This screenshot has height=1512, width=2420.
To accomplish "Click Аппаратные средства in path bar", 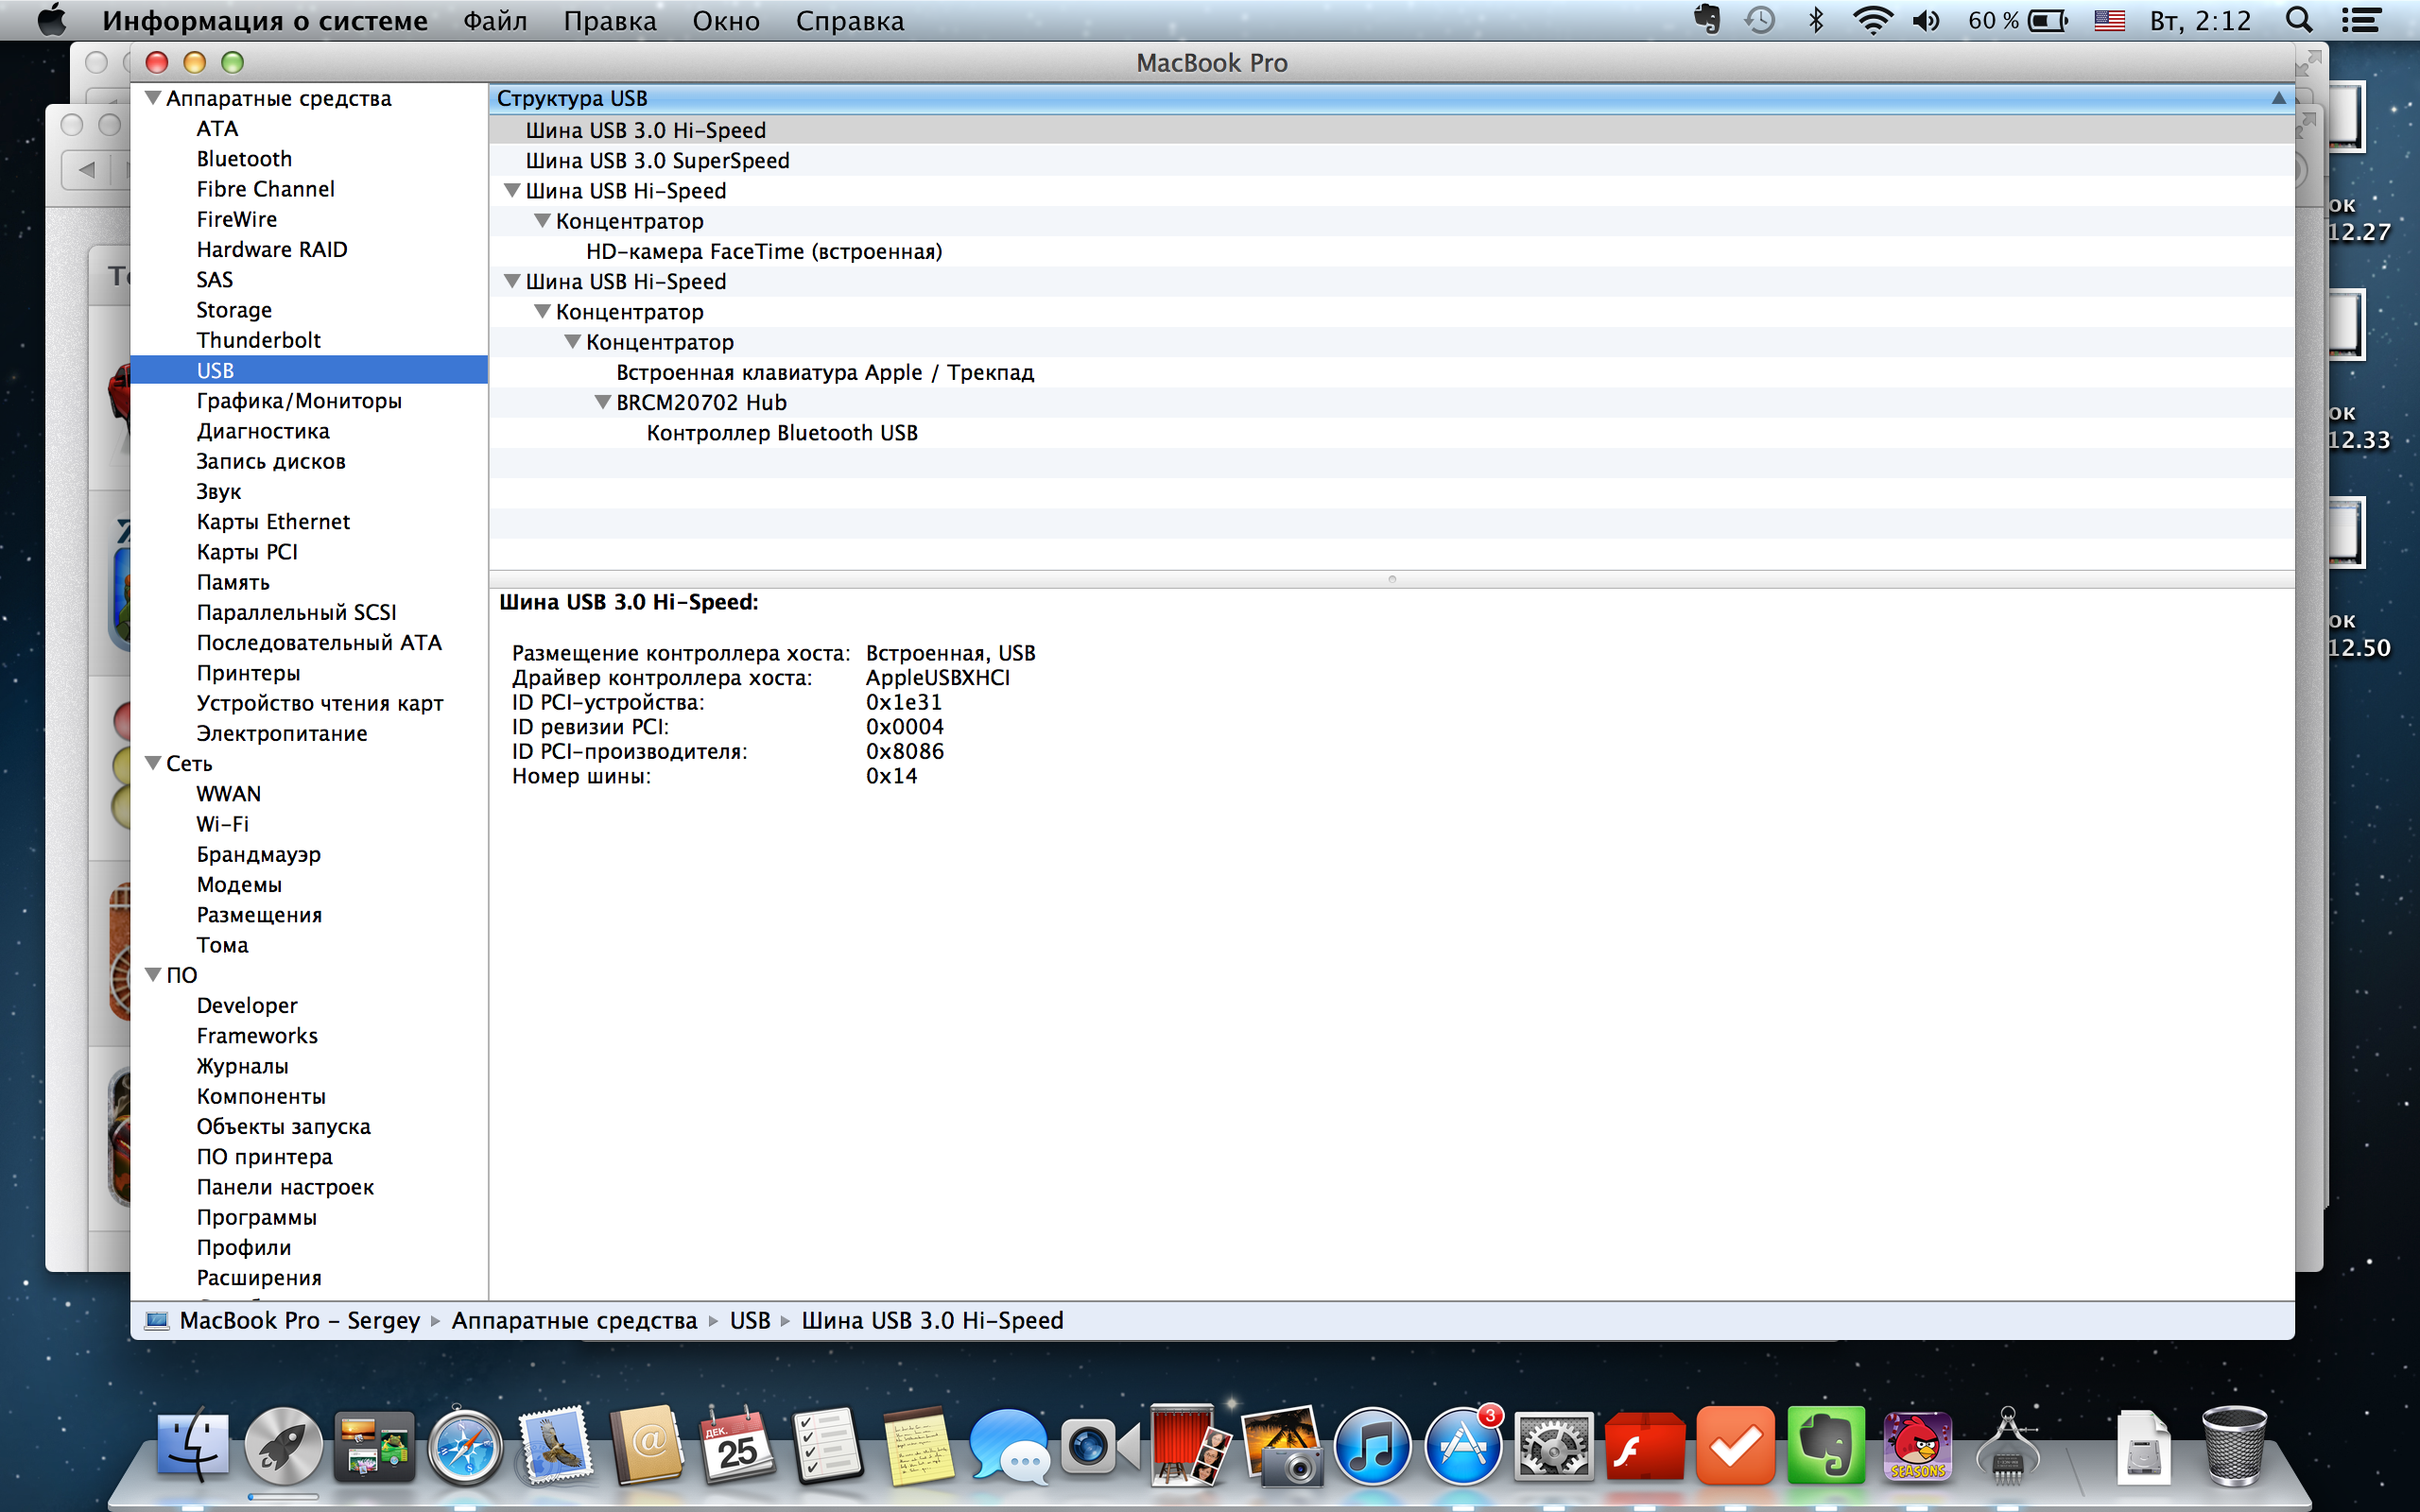I will [574, 1320].
